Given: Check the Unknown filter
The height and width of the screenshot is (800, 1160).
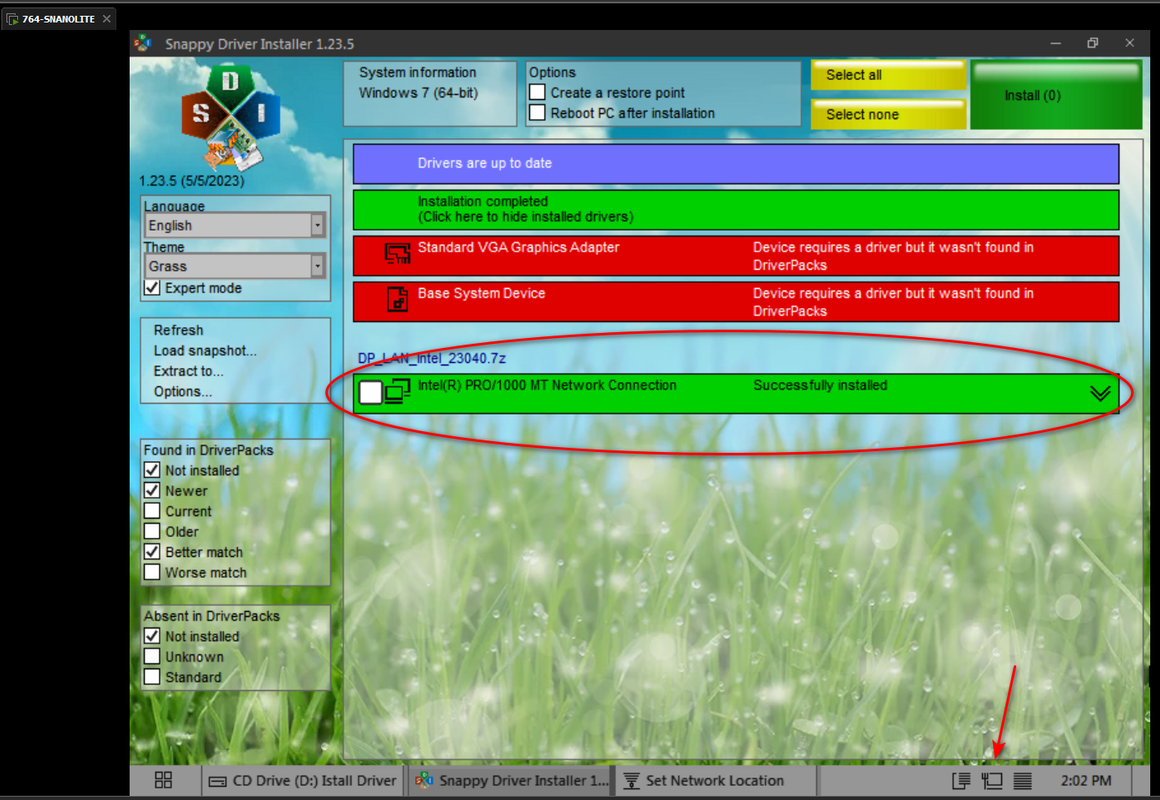Looking at the screenshot, I should [152, 656].
